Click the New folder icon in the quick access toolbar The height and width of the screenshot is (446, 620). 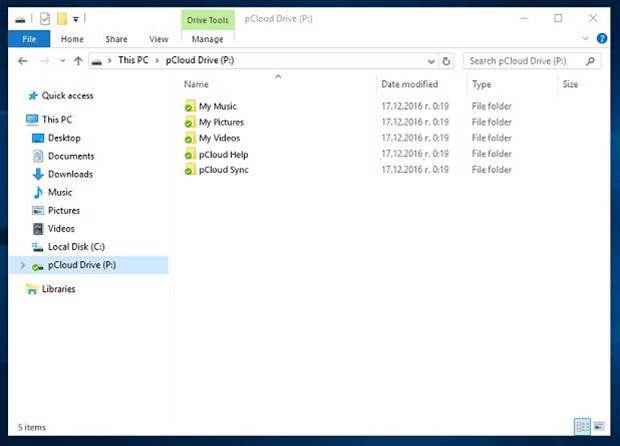pos(62,19)
